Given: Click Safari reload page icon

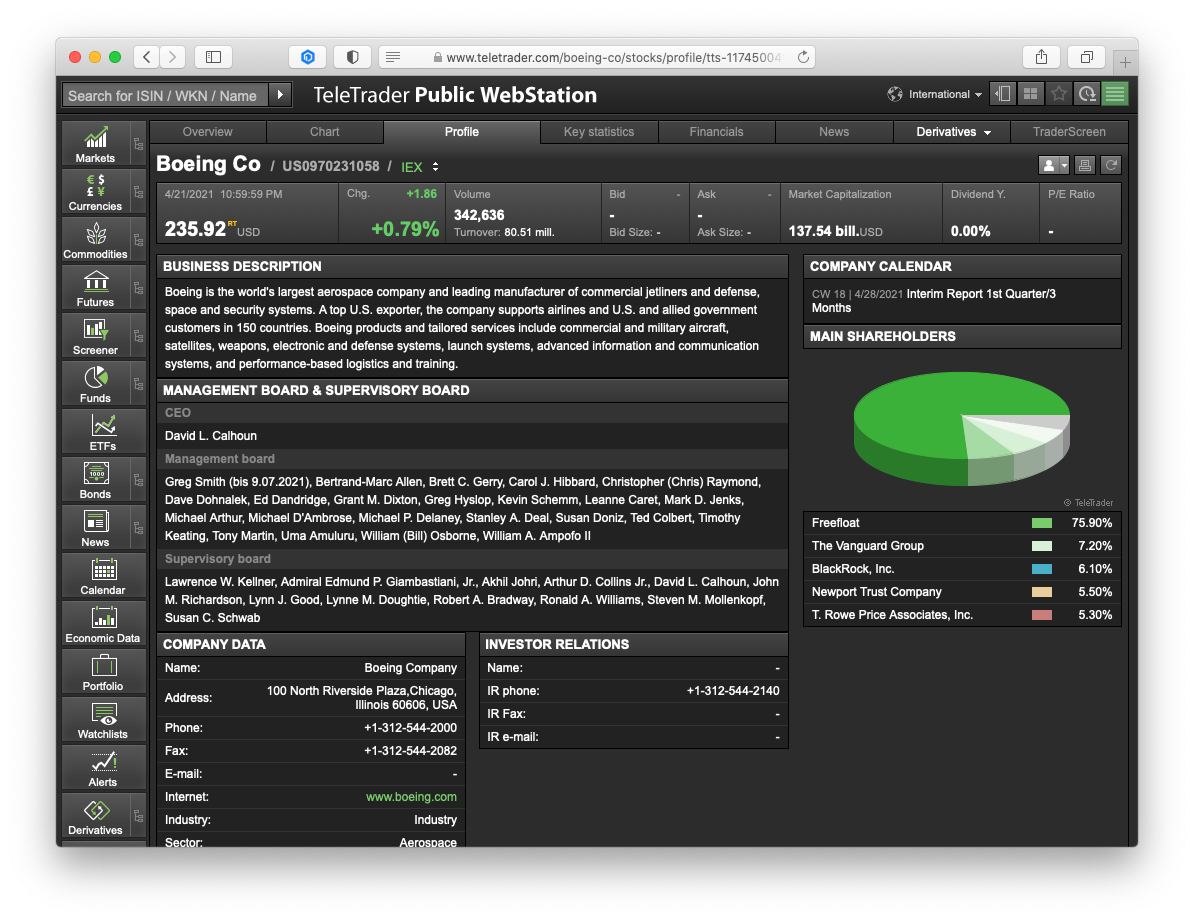Looking at the screenshot, I should click(x=803, y=57).
